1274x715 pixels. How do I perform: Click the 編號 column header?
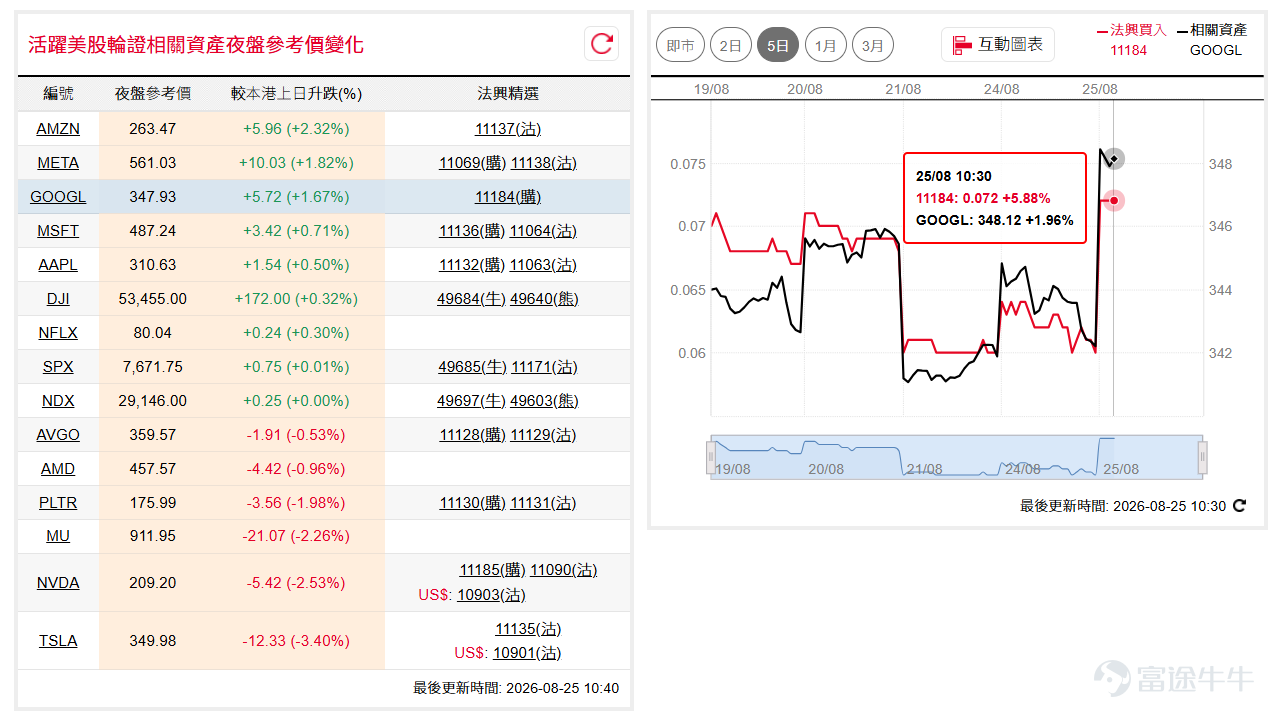pos(58,93)
